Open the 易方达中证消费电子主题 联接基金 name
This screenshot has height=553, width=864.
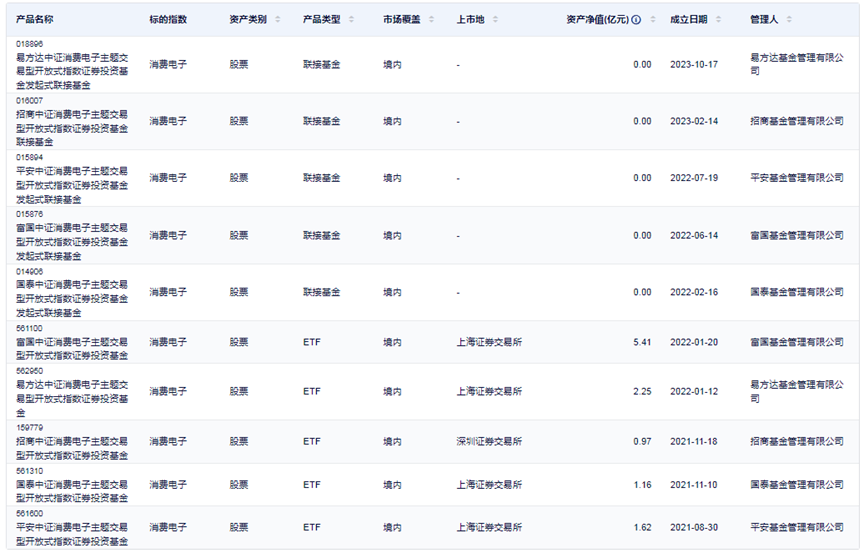click(x=72, y=72)
